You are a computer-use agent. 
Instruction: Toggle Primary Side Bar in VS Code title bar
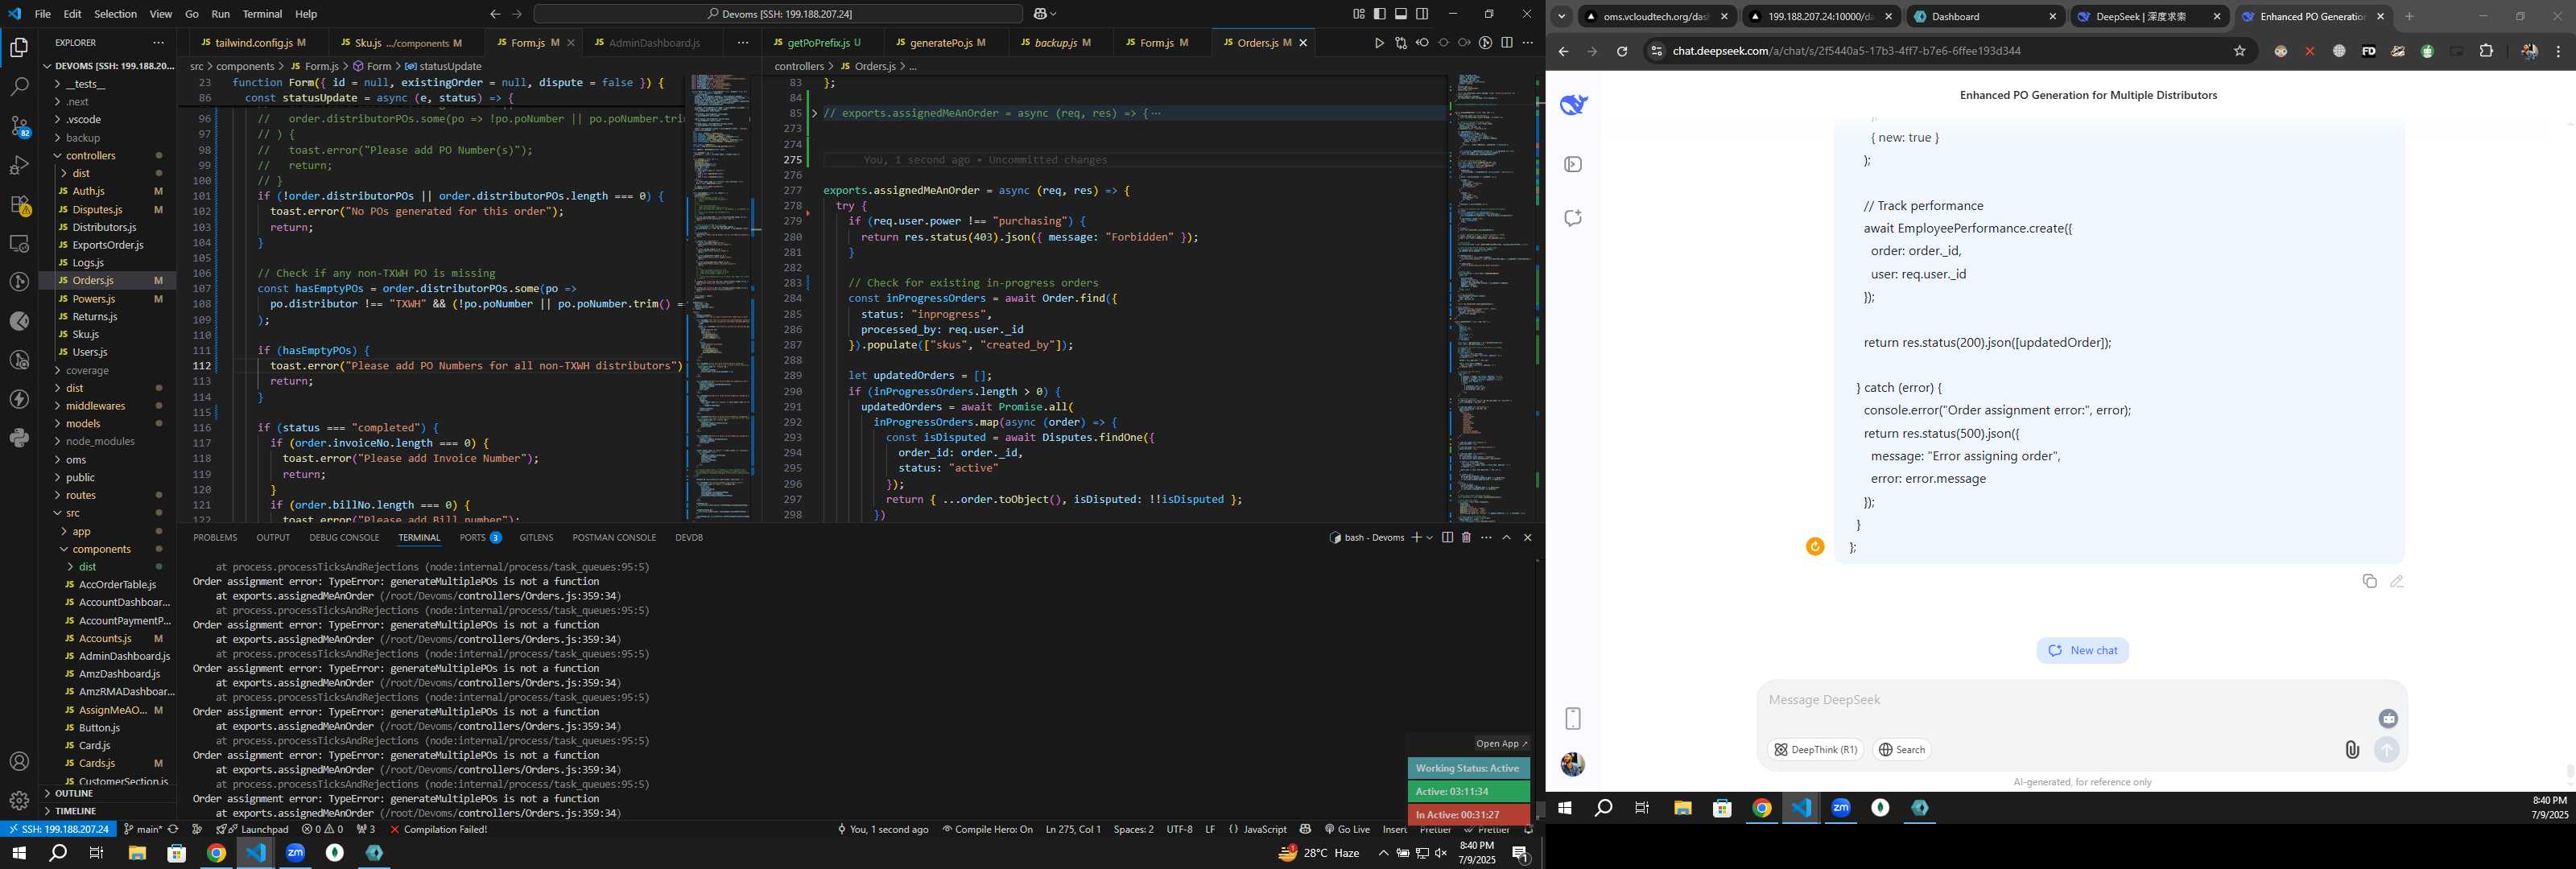[x=1380, y=14]
